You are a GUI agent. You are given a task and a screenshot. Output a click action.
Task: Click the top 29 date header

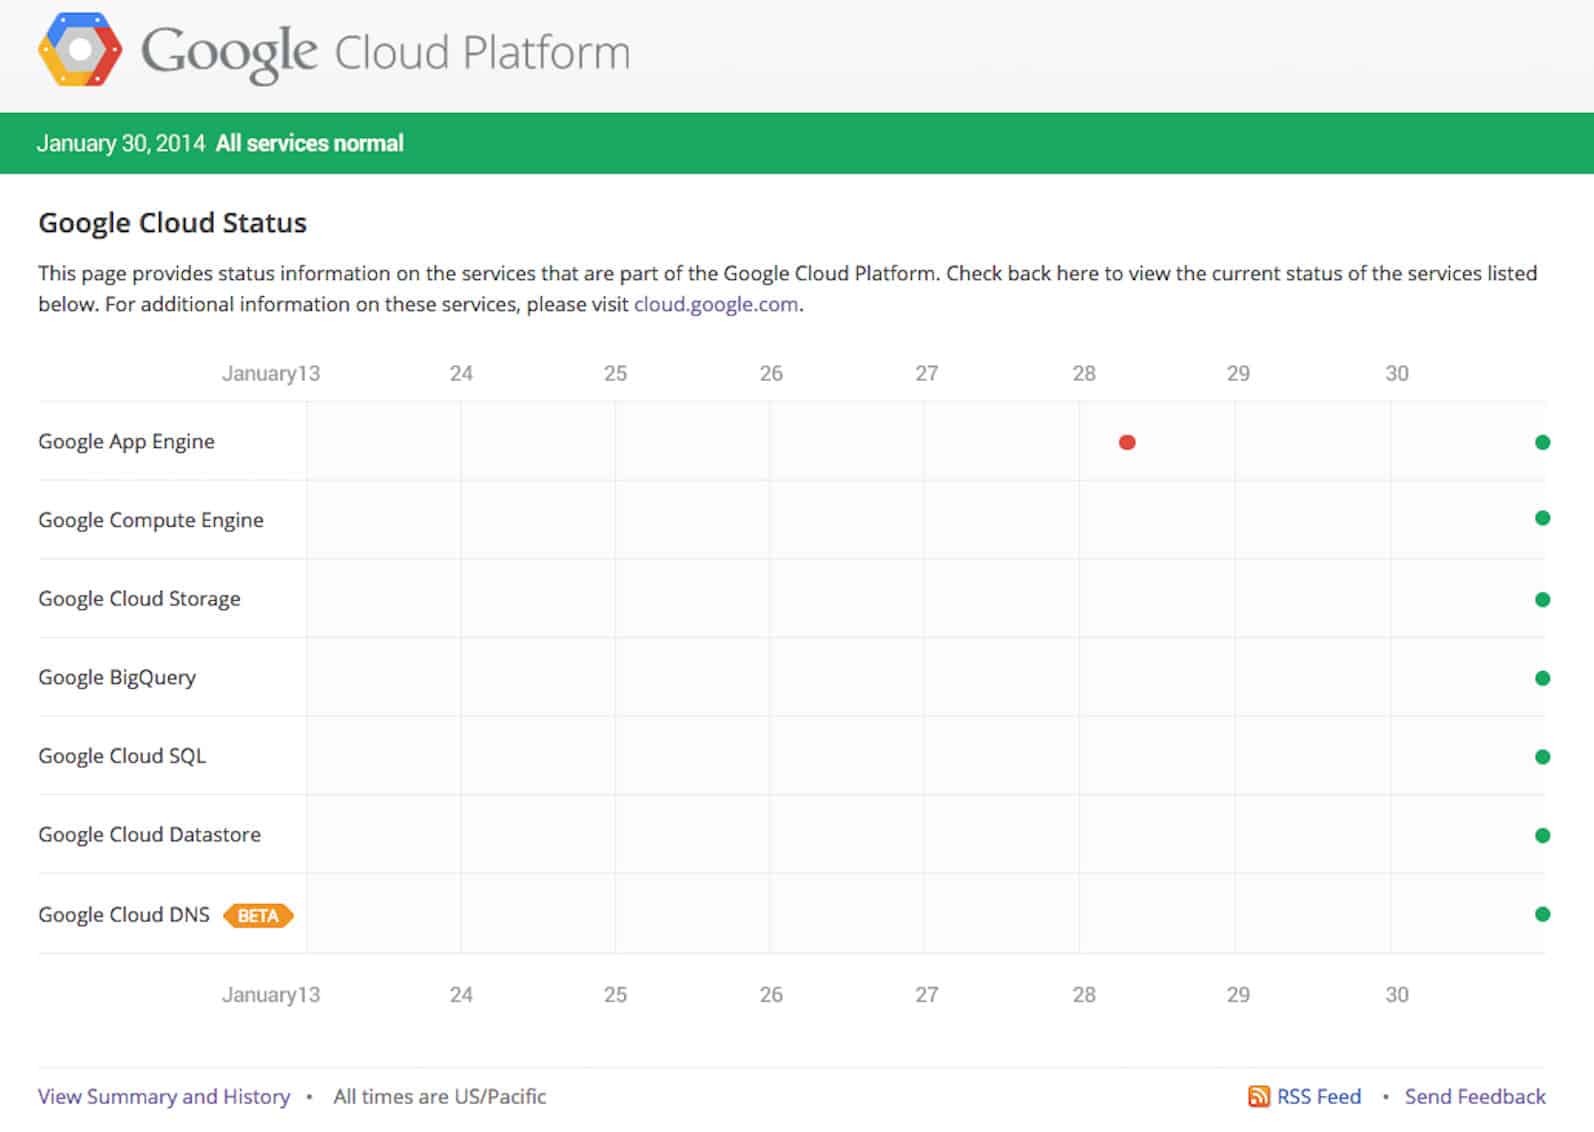pyautogui.click(x=1238, y=373)
